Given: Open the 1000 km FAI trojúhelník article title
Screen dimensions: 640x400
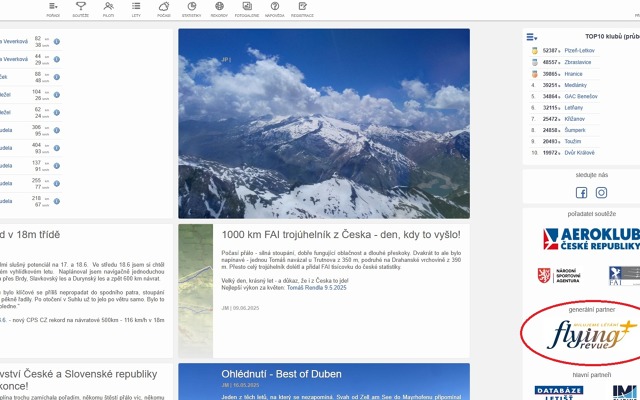Looking at the screenshot, I should coord(341,235).
